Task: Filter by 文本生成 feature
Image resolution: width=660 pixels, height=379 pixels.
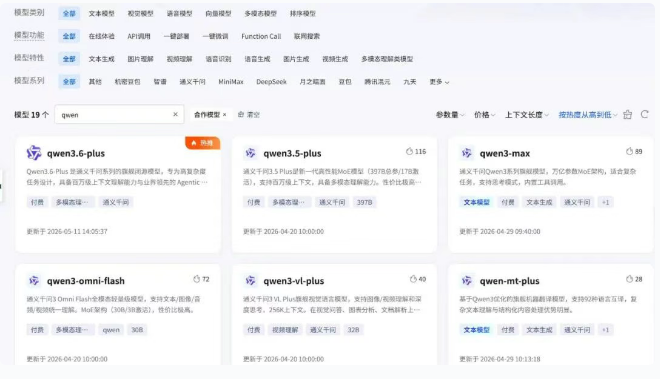Action: pos(101,59)
